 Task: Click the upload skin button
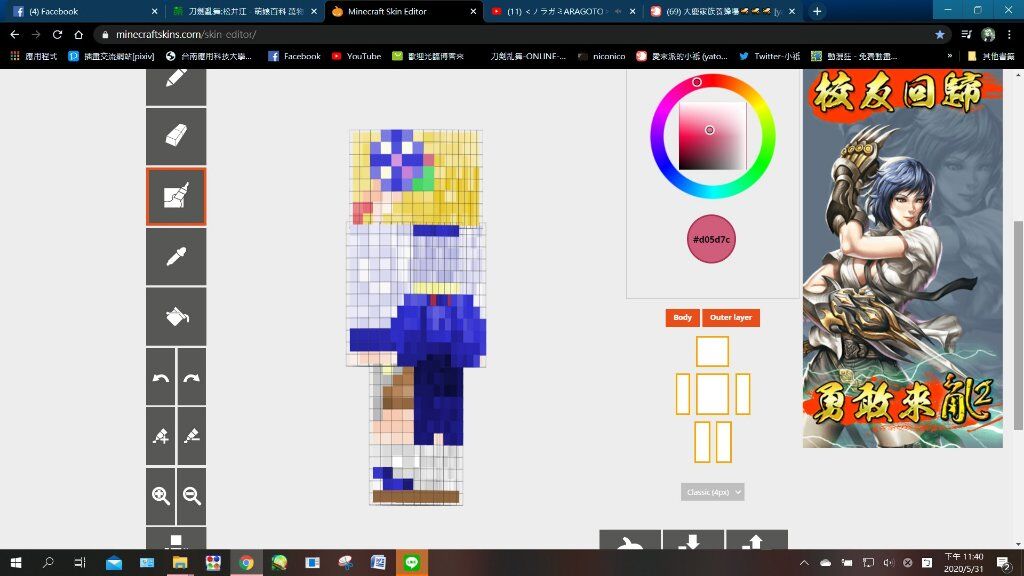(757, 540)
